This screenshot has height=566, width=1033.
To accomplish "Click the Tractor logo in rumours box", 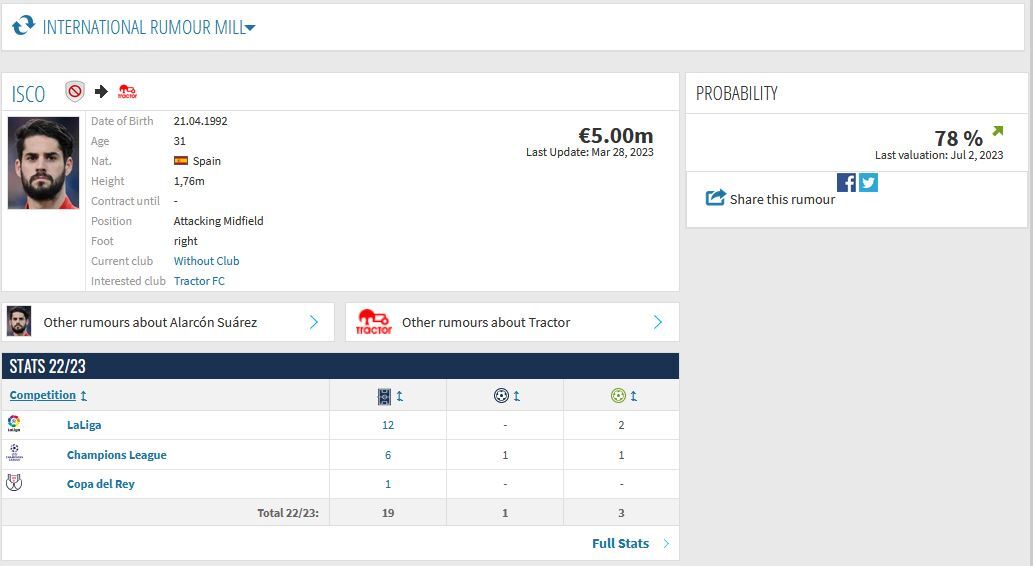I will pos(374,322).
